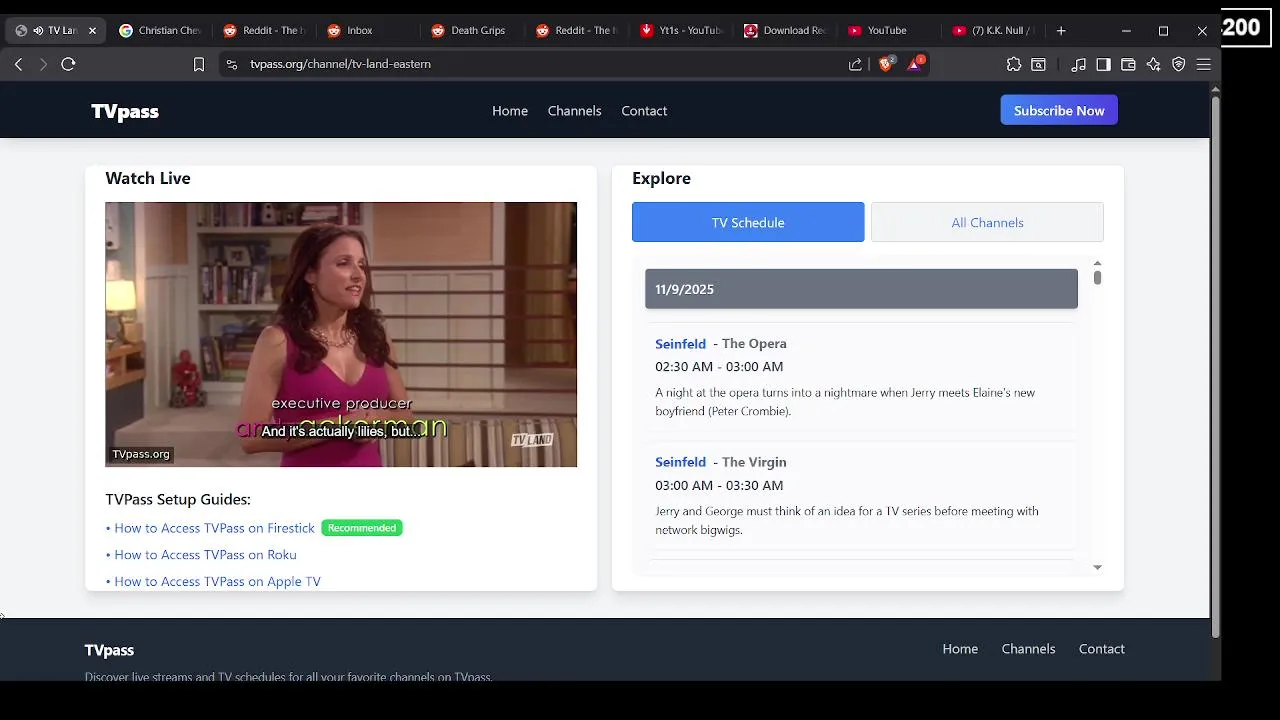The image size is (1280, 720).
Task: Switch to the YouTube tab
Action: click(x=888, y=31)
